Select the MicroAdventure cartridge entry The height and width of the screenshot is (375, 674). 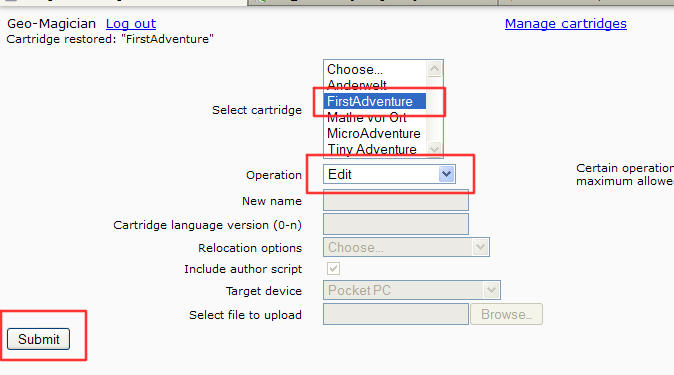[375, 133]
